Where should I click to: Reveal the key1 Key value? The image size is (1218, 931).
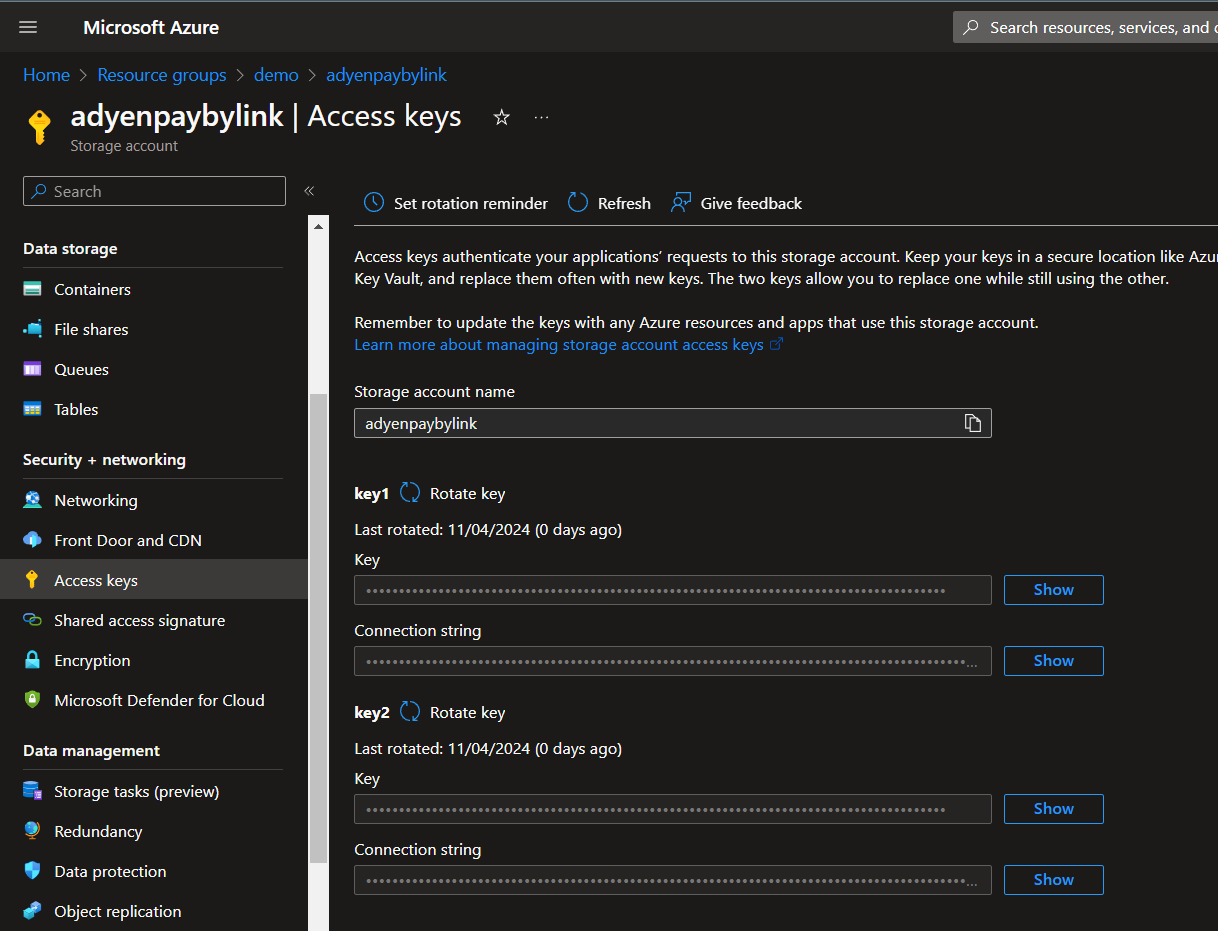point(1053,590)
